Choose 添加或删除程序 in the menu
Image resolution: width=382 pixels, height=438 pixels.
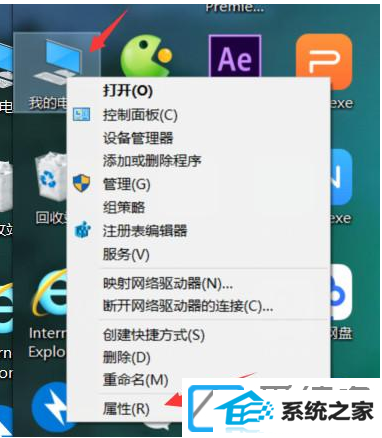point(152,161)
